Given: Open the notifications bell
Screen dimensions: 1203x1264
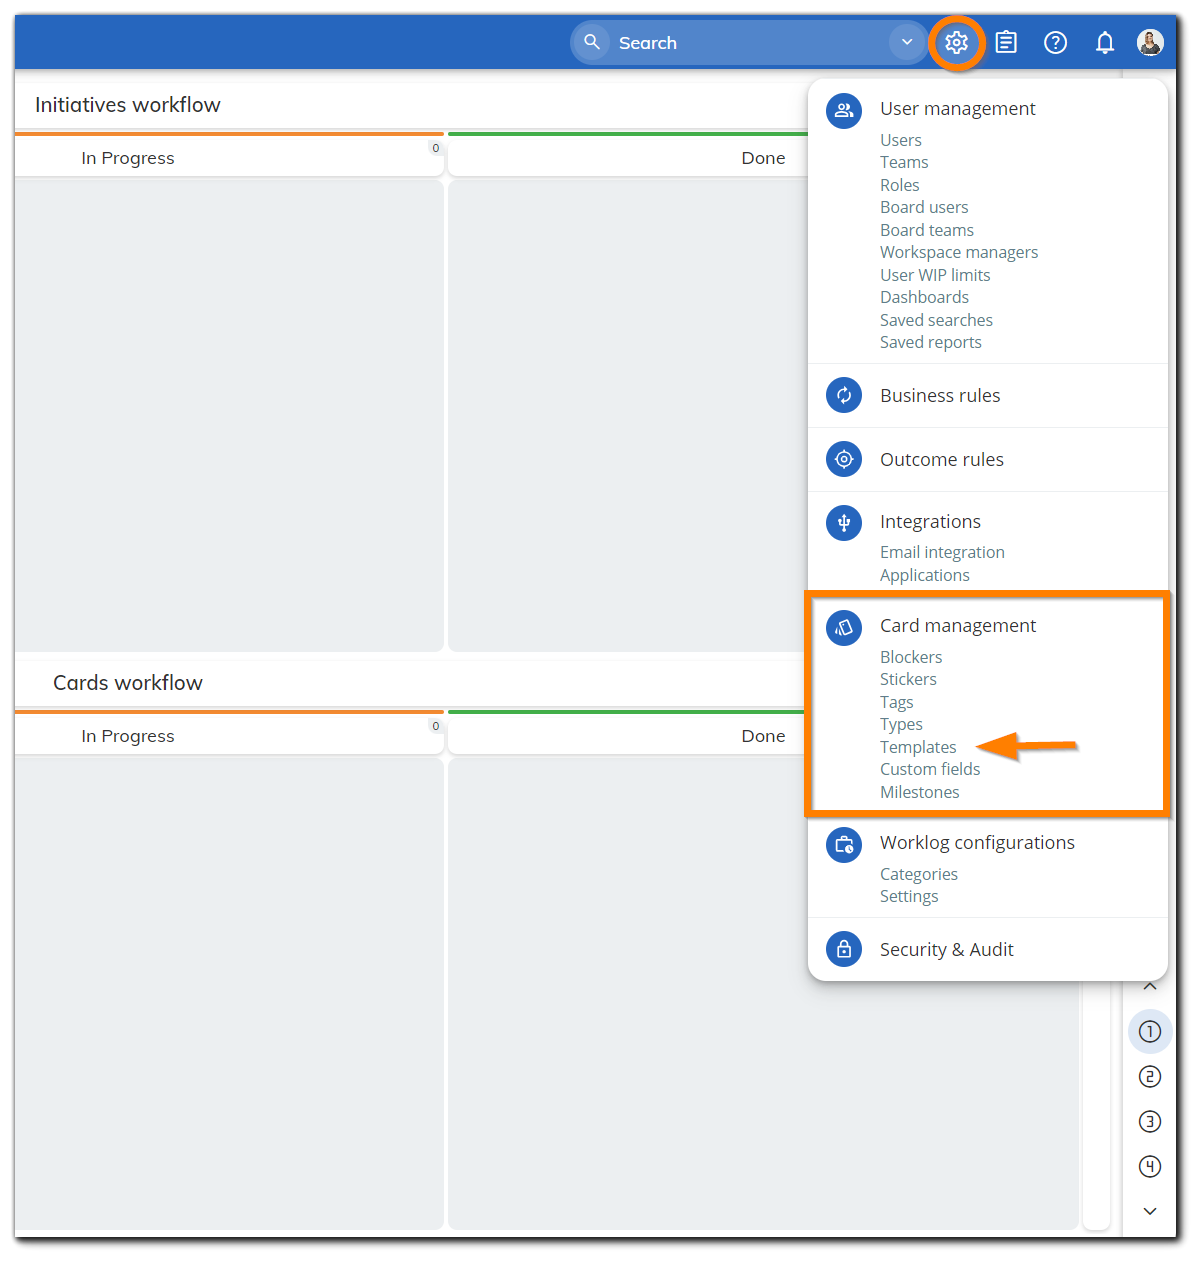Looking at the screenshot, I should click(1105, 42).
